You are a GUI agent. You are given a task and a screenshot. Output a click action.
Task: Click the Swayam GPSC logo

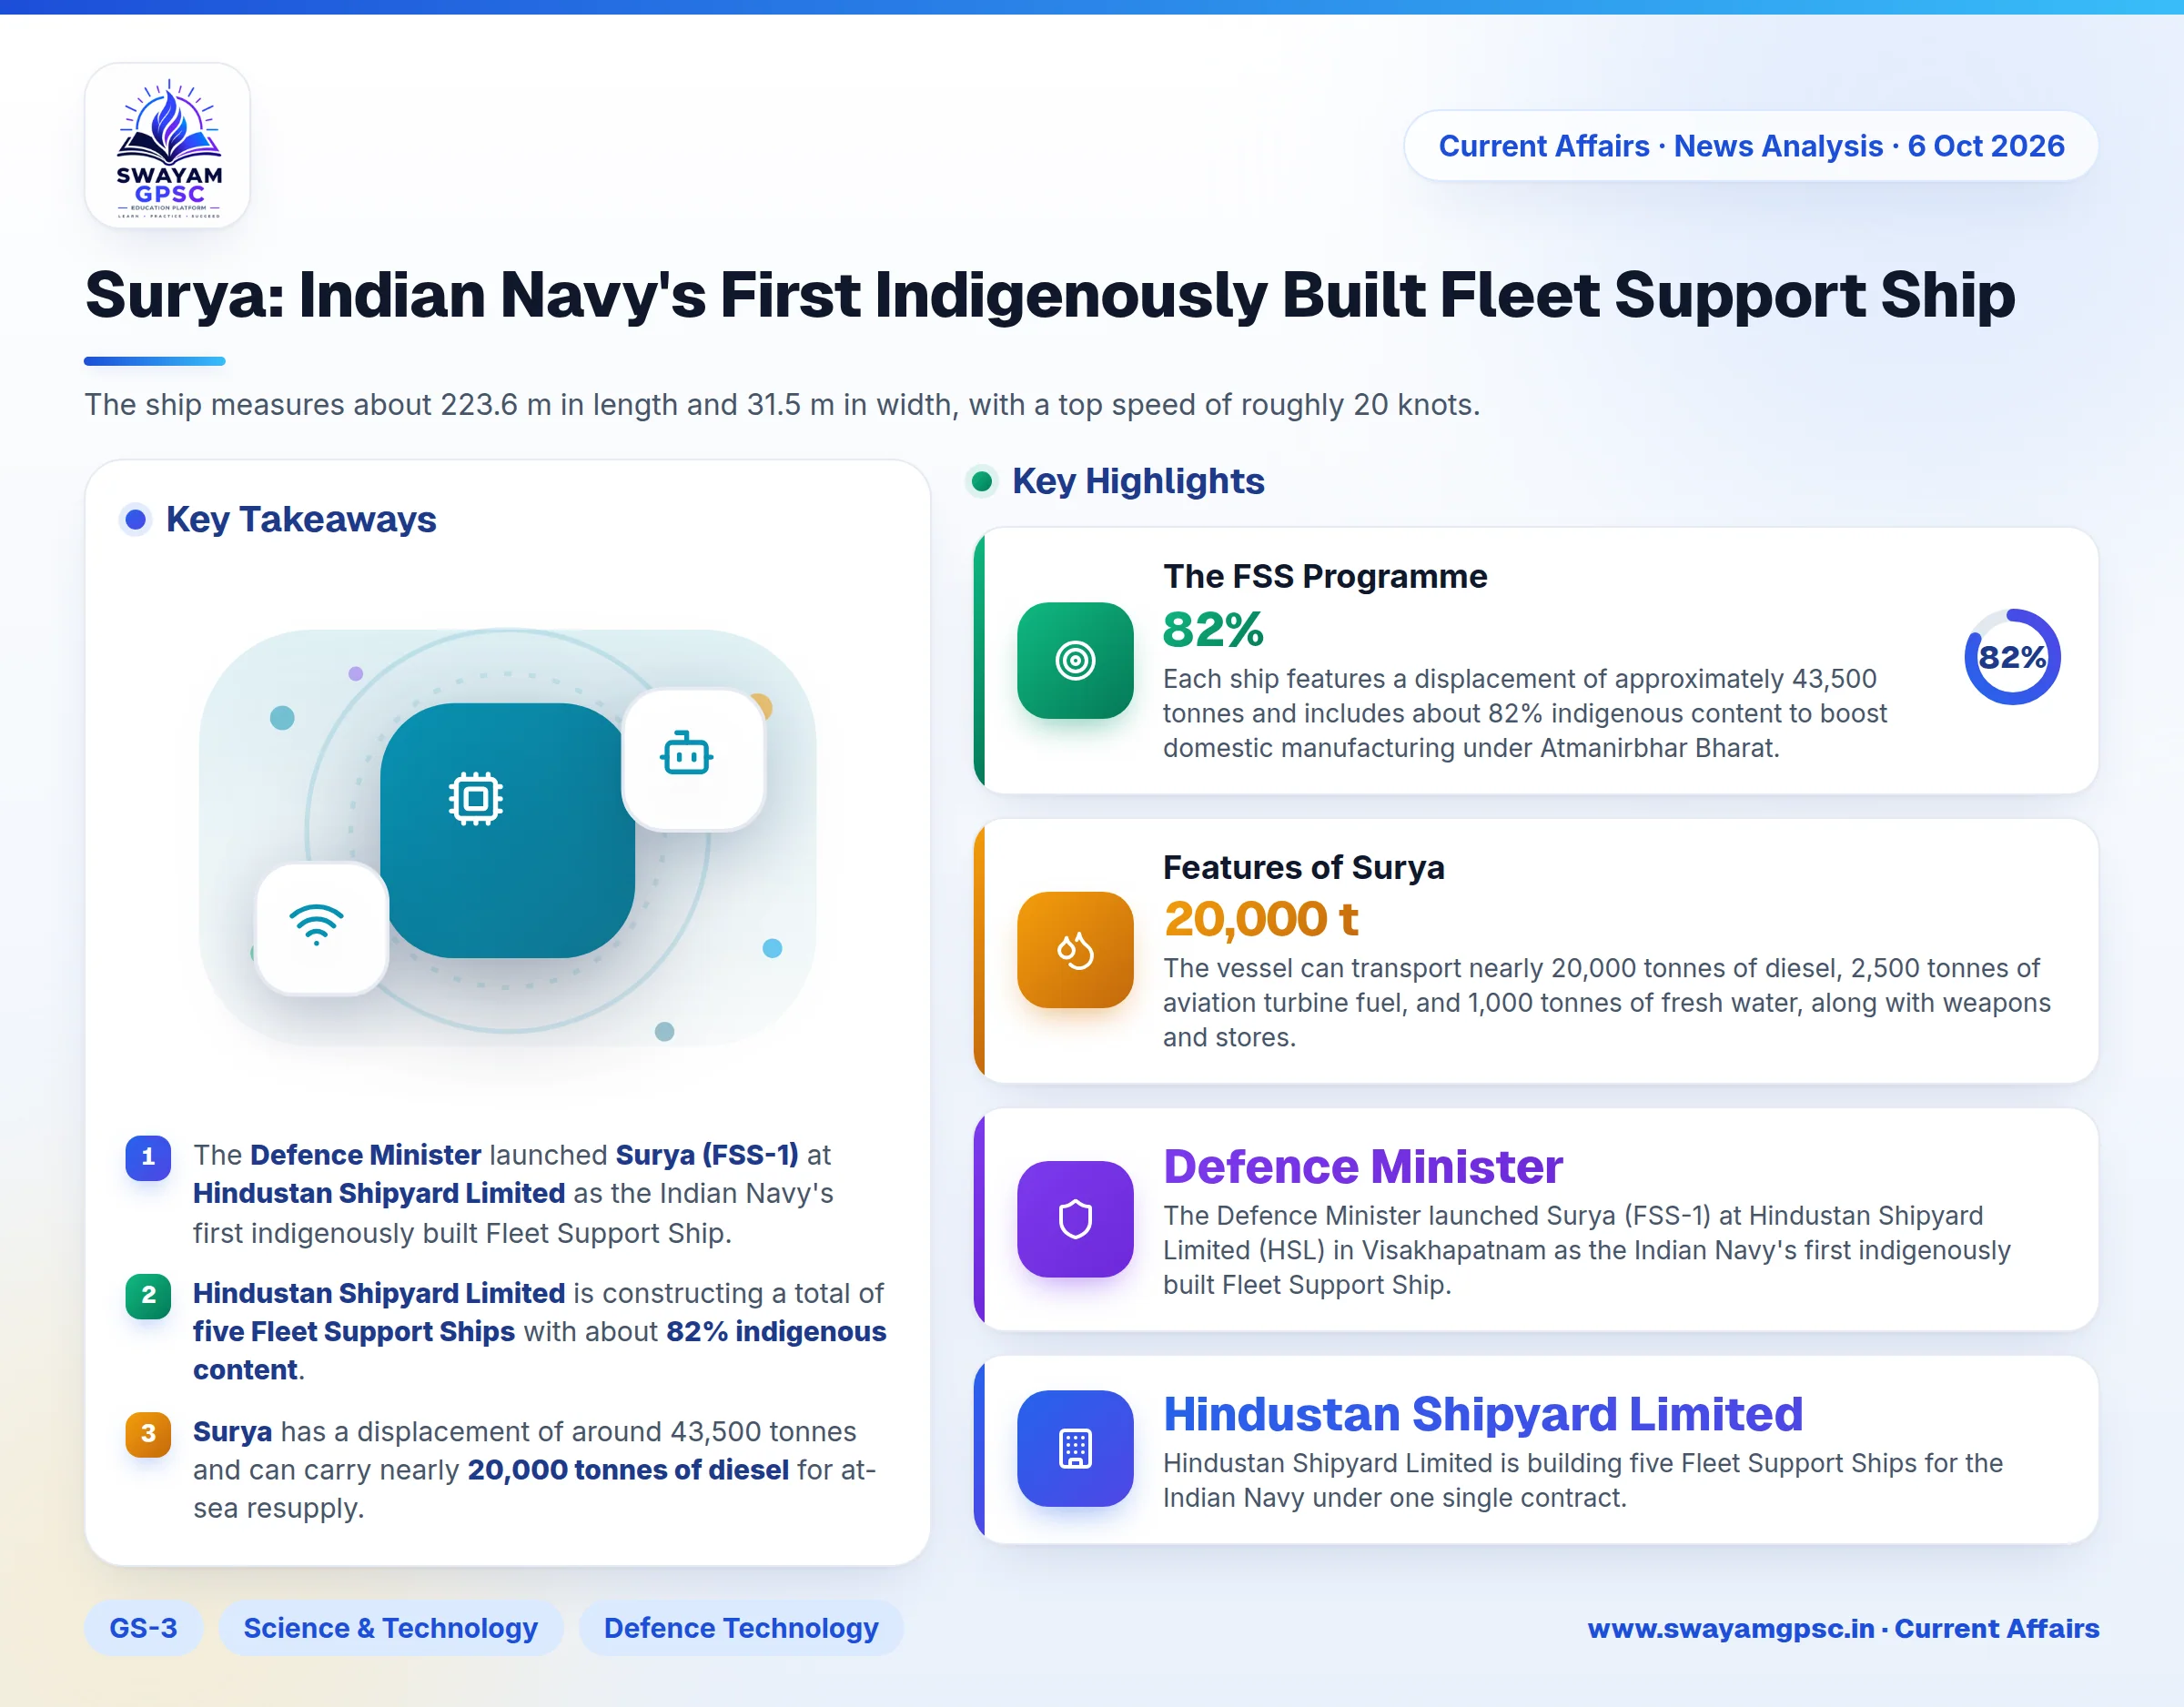pyautogui.click(x=168, y=146)
